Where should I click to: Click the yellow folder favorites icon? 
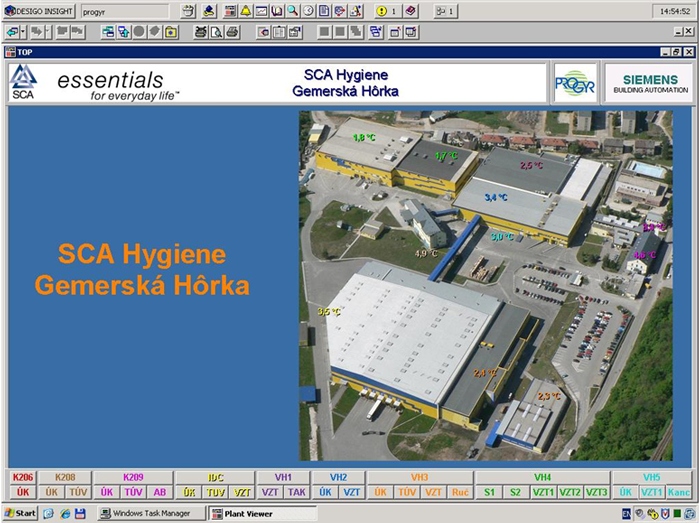[x=171, y=32]
